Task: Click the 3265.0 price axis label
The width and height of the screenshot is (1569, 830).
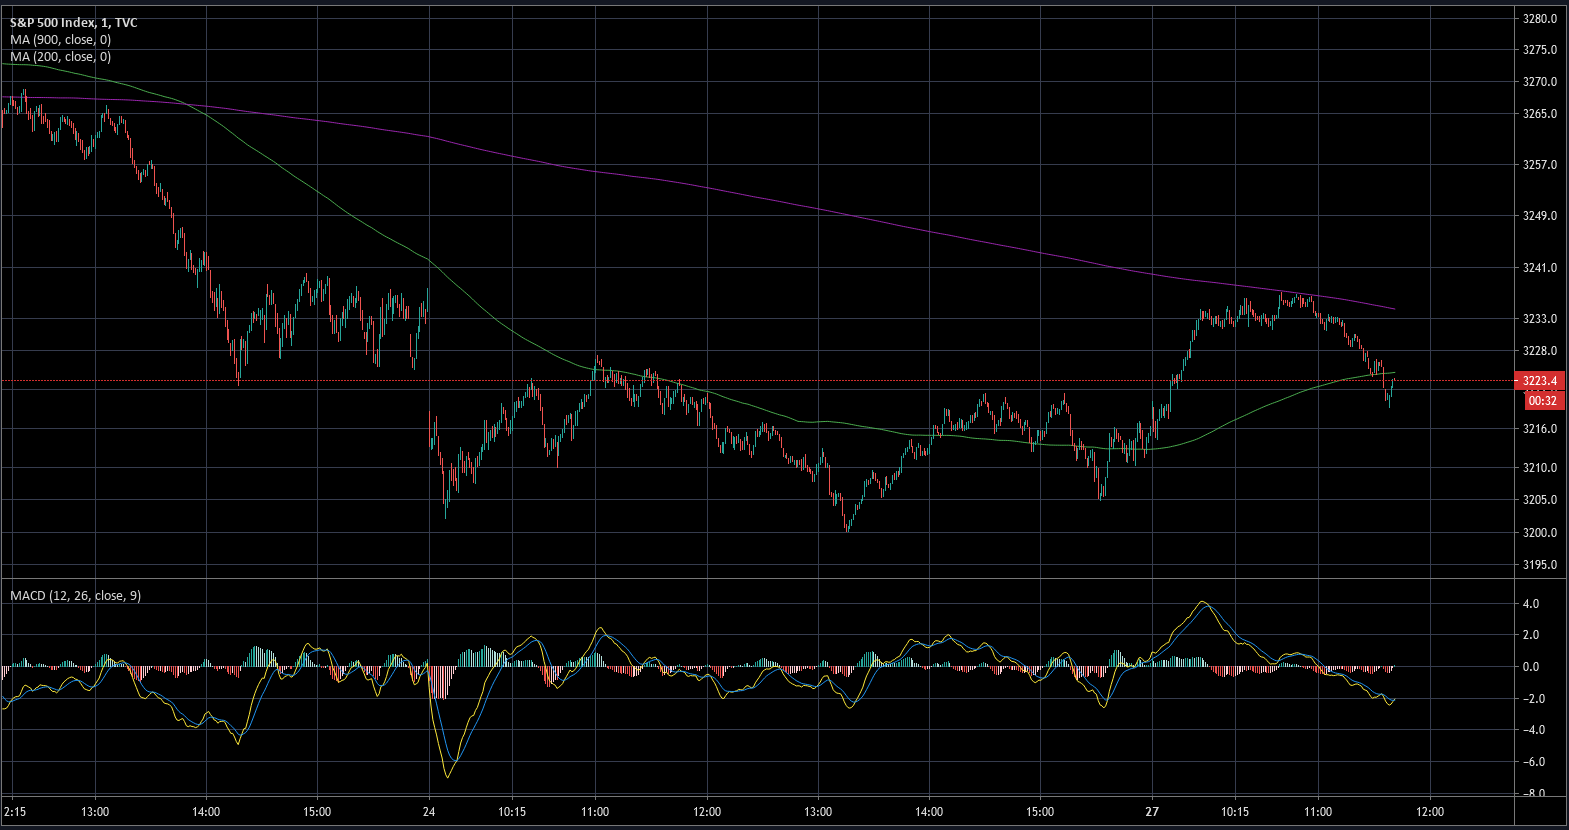Action: point(1540,113)
